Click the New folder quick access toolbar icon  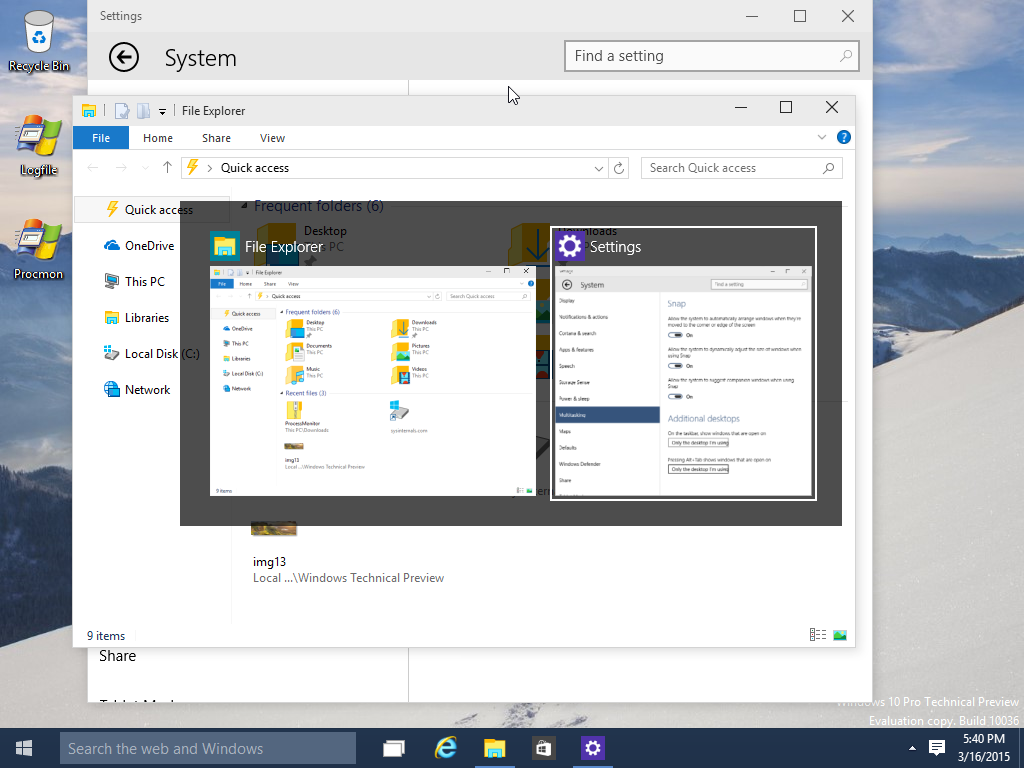(143, 110)
